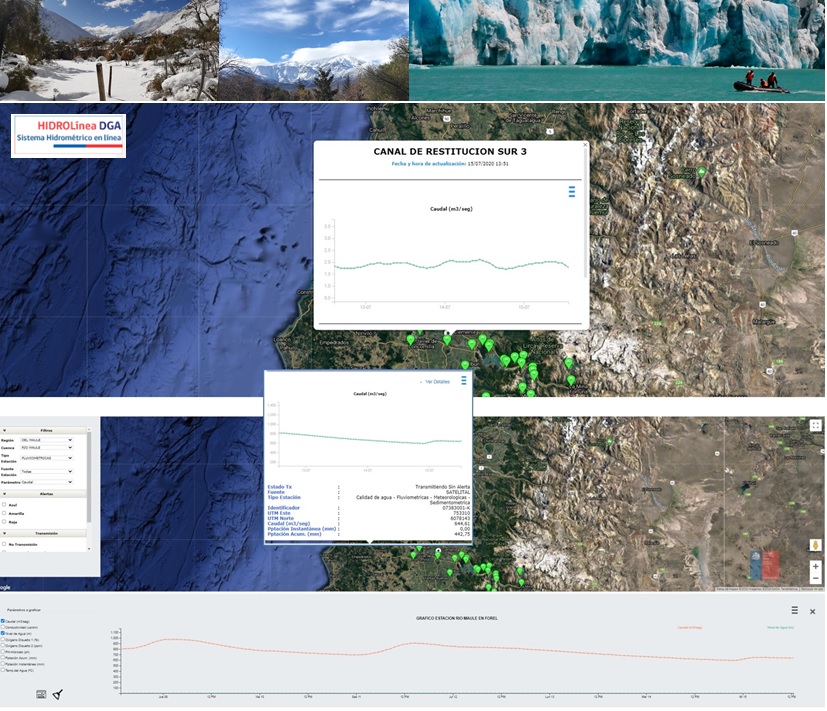Click the Nivel de Agua legend entry
Viewport: 827px width, 711px height.
780,628
